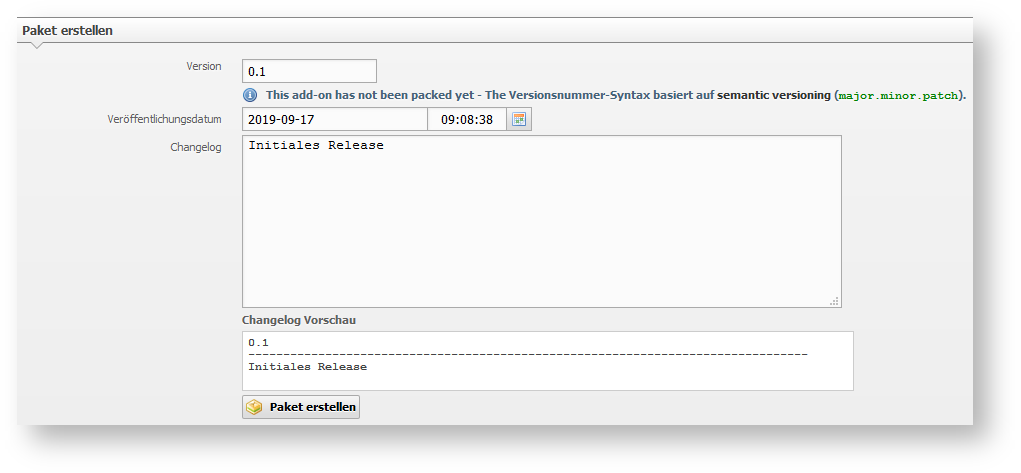The height and width of the screenshot is (473, 1021).
Task: Click the Changelog Vorschau preview box
Action: pyautogui.click(x=548, y=361)
